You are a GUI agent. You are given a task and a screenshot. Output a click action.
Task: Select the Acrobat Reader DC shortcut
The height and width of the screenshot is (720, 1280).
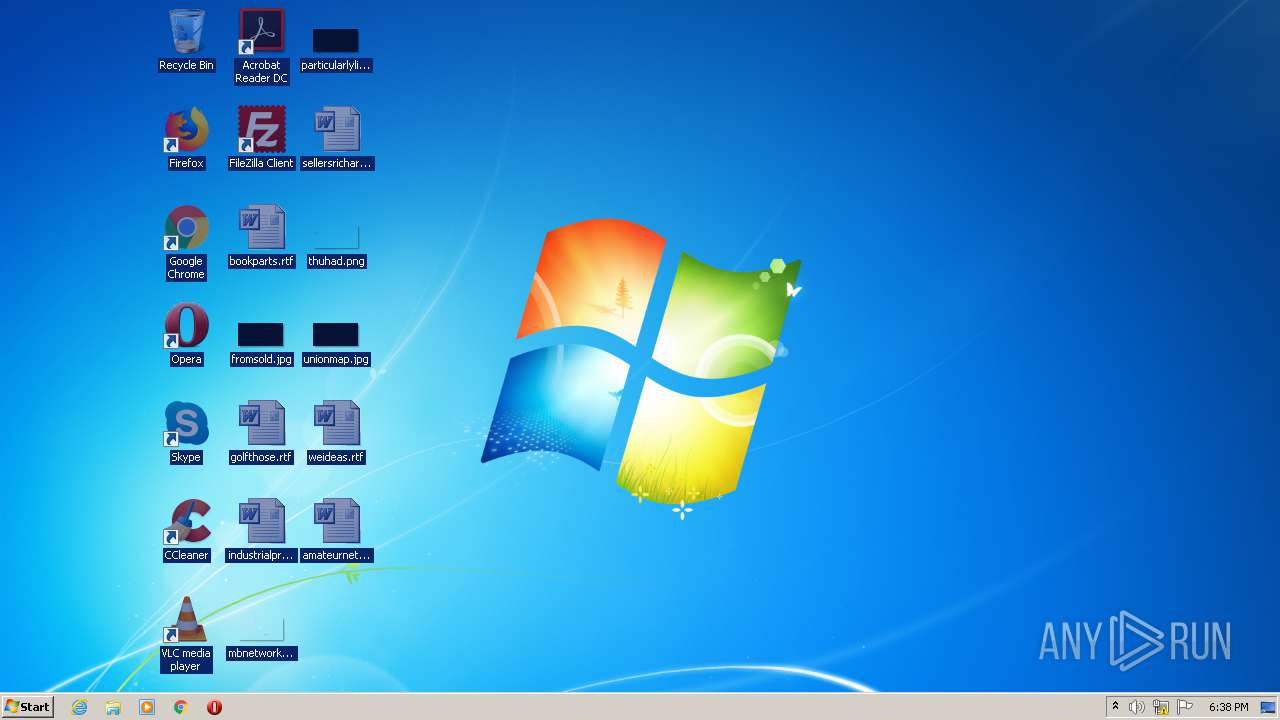(261, 46)
